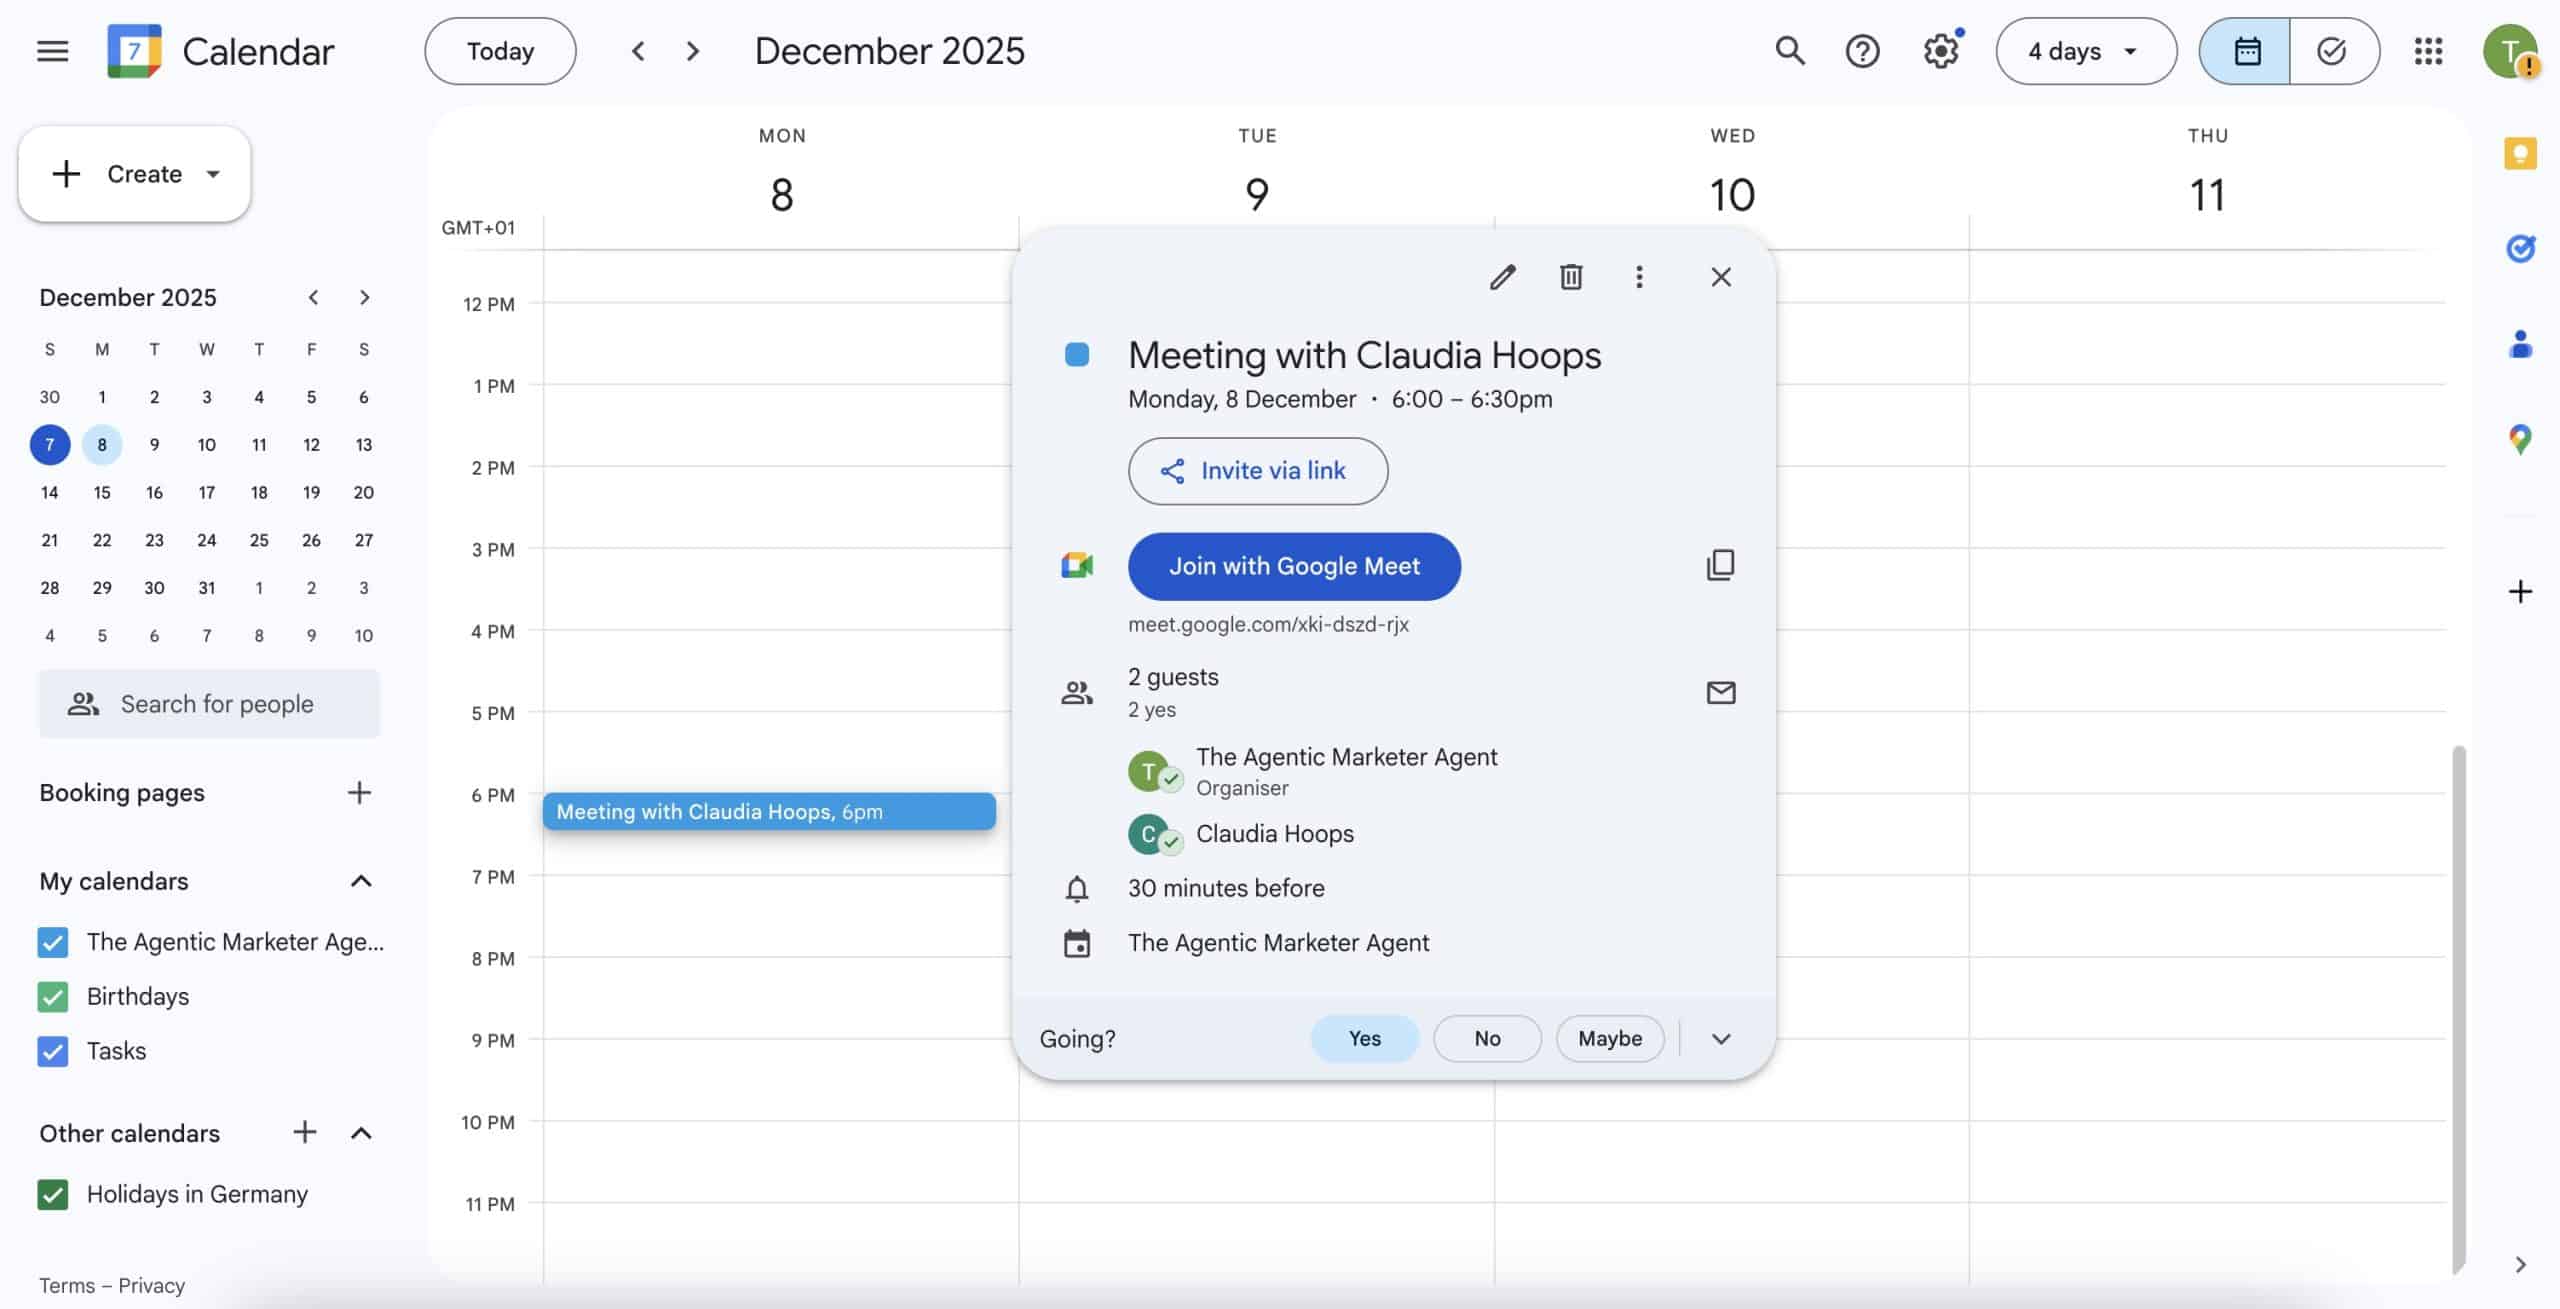Copy the Meet link with the copy icon
2560x1309 pixels.
click(x=1720, y=566)
